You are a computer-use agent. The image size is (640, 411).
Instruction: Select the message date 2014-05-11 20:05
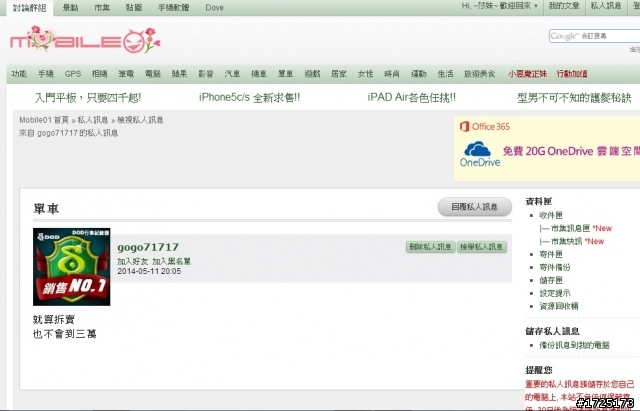[149, 271]
